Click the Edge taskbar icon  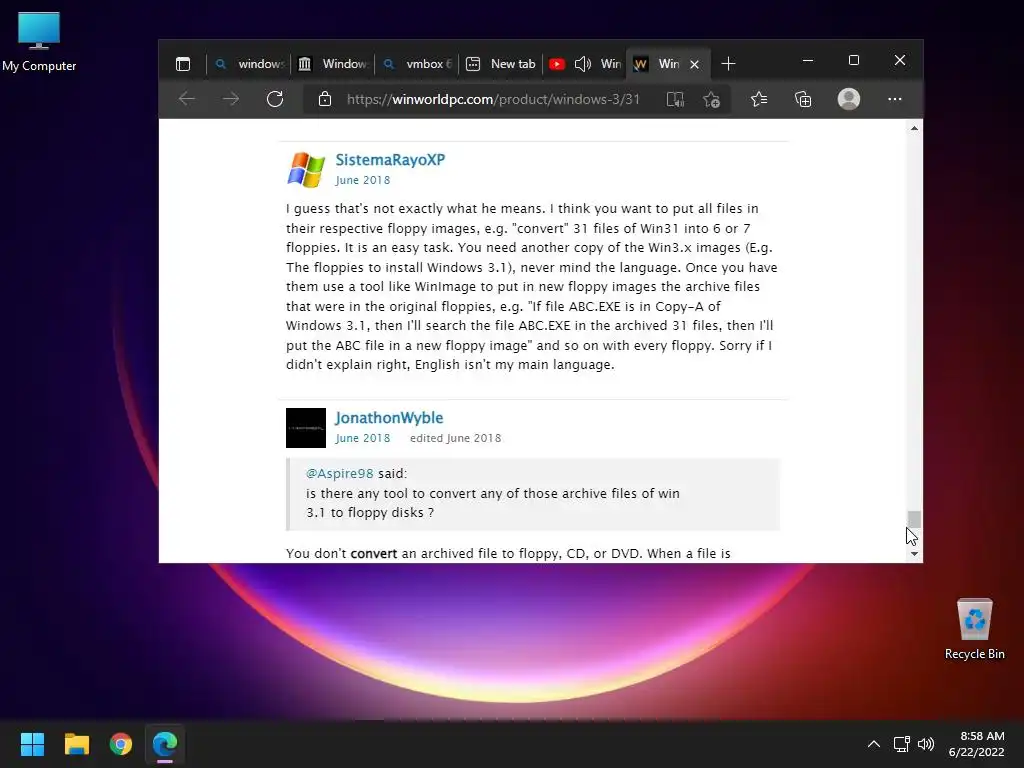coord(165,744)
